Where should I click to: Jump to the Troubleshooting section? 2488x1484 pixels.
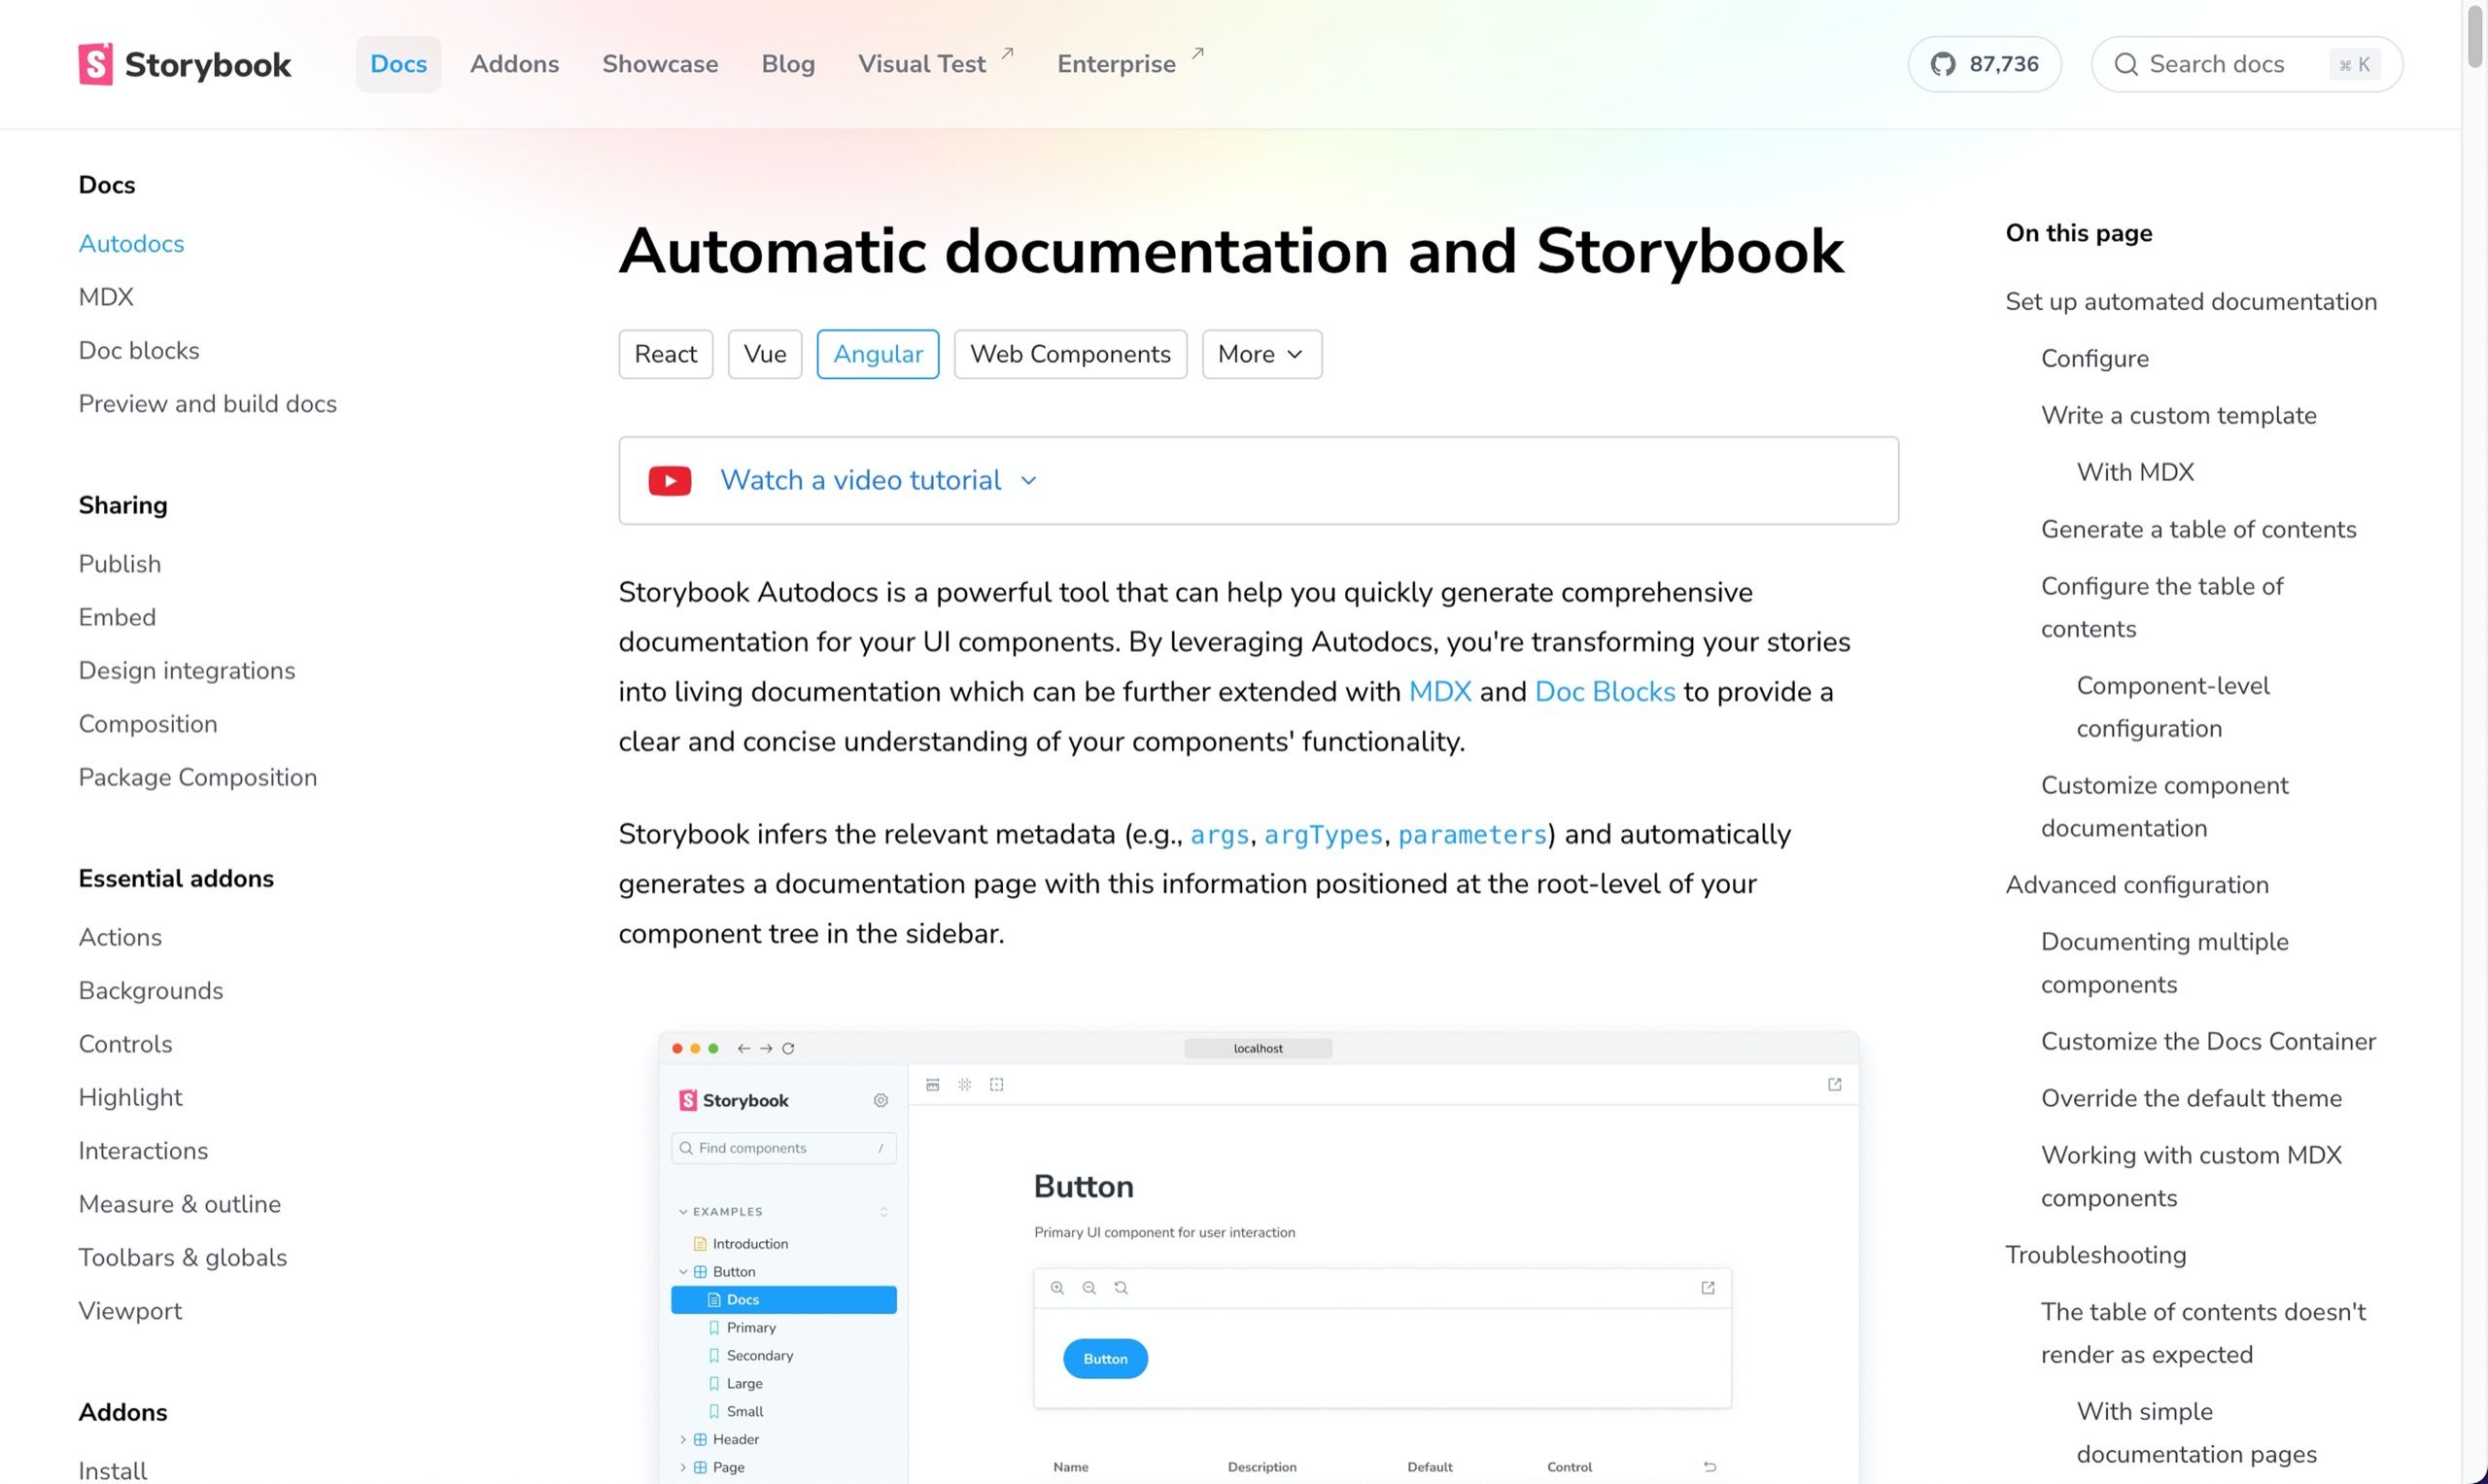pos(2095,1255)
